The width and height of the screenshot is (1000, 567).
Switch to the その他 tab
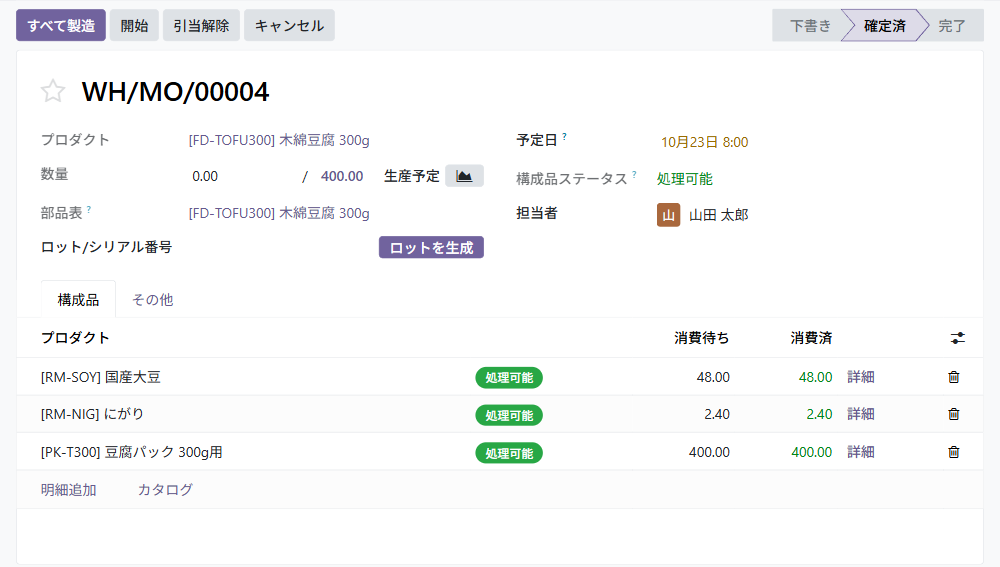pyautogui.click(x=152, y=299)
